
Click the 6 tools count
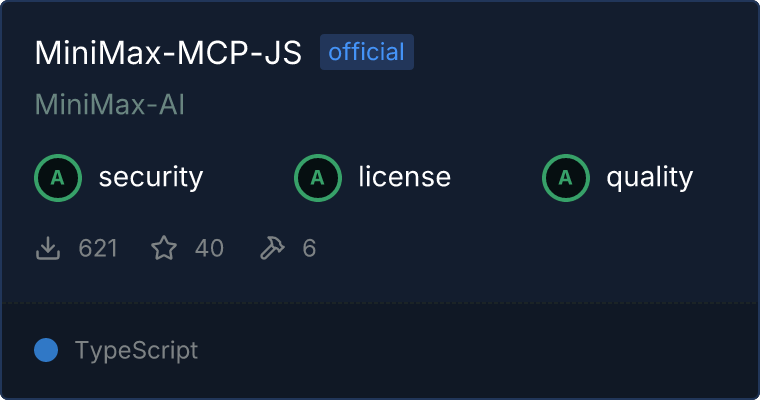309,248
